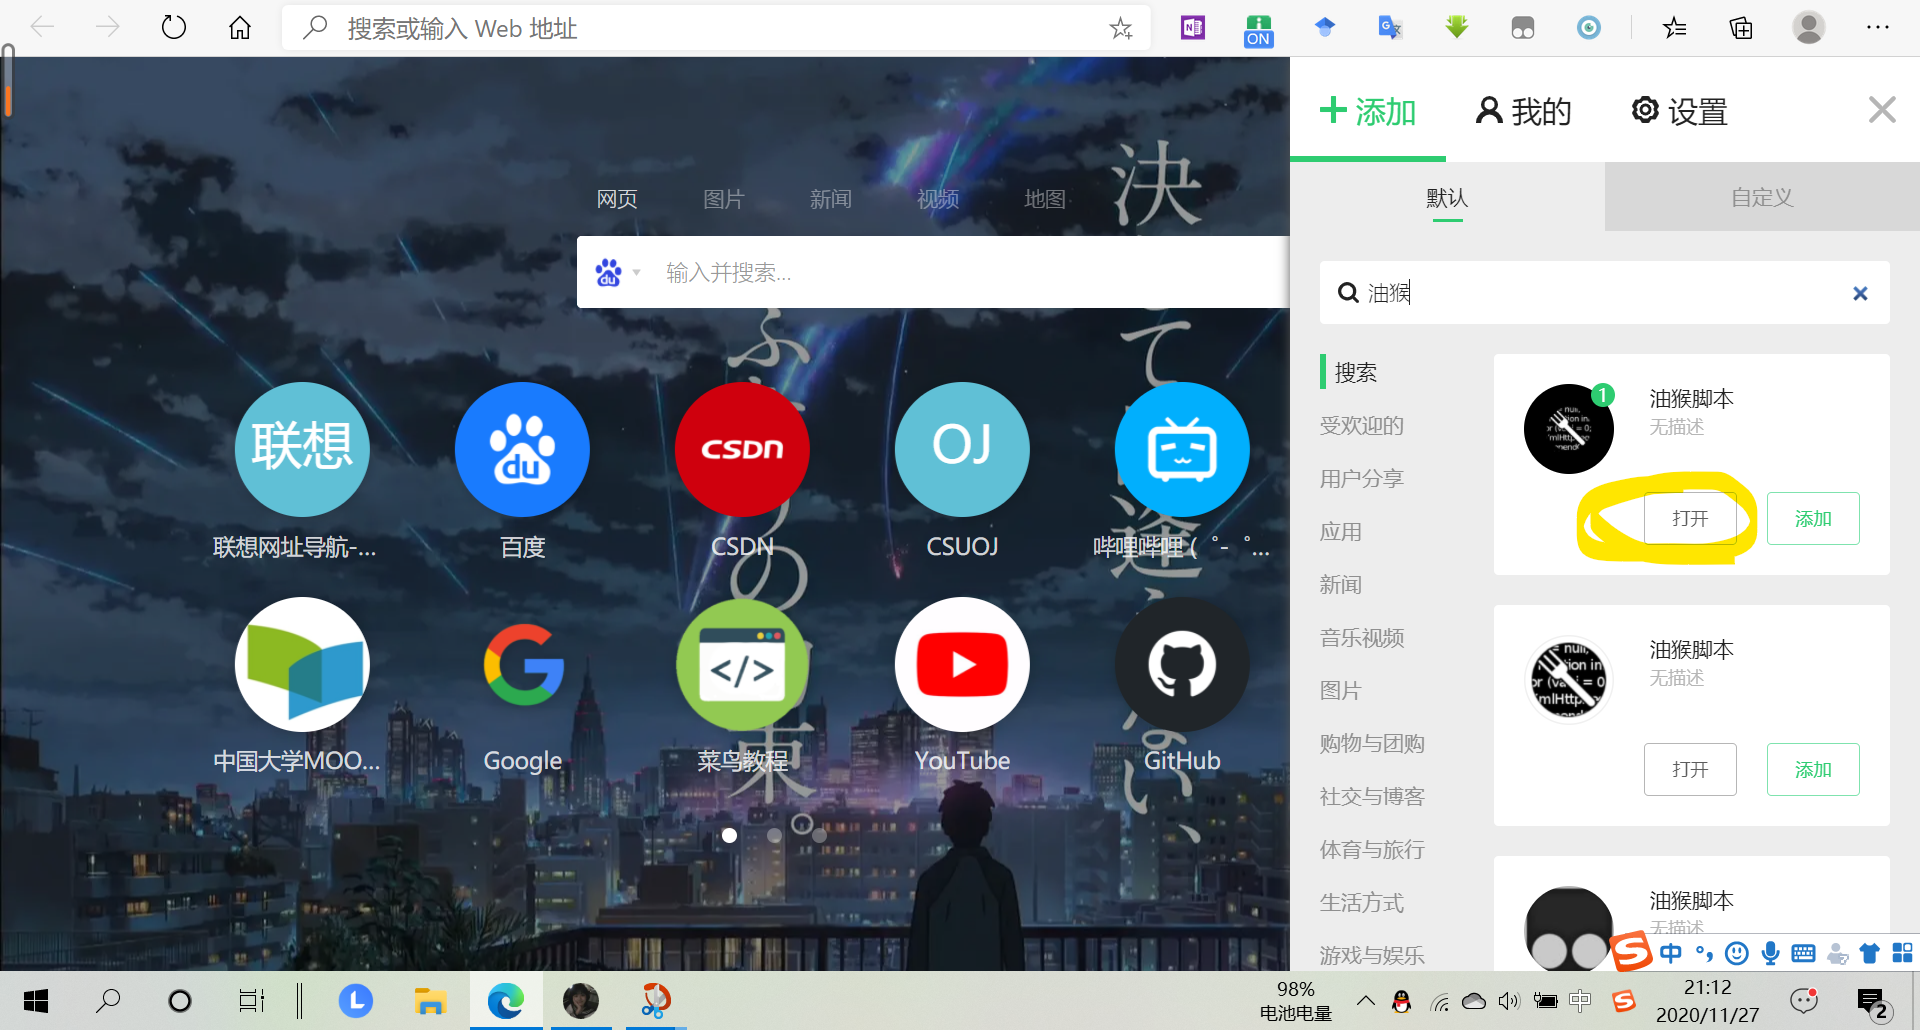The width and height of the screenshot is (1920, 1030).
Task: Click the Tampermonkey 油猴脚本 result thumbnail
Action: click(x=1568, y=428)
